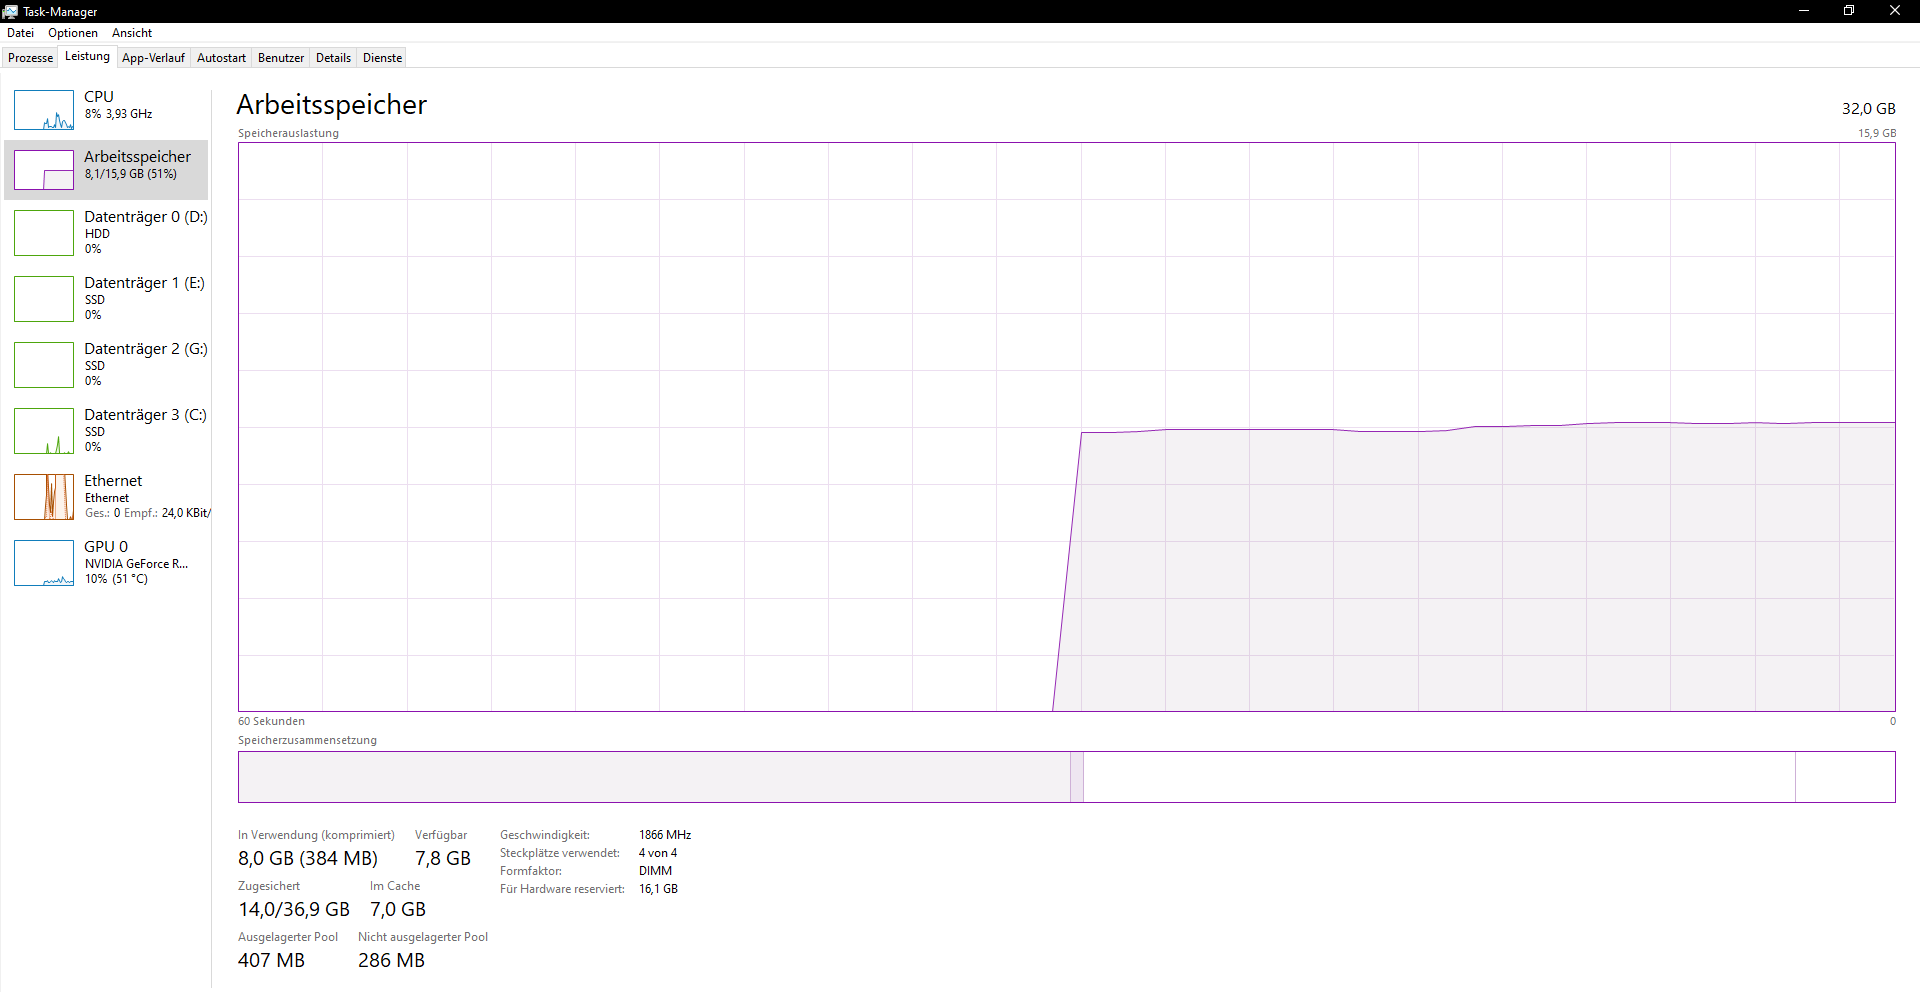1920x997 pixels.
Task: Open Datenträger 0 (D:) HDD graph
Action: [44, 232]
